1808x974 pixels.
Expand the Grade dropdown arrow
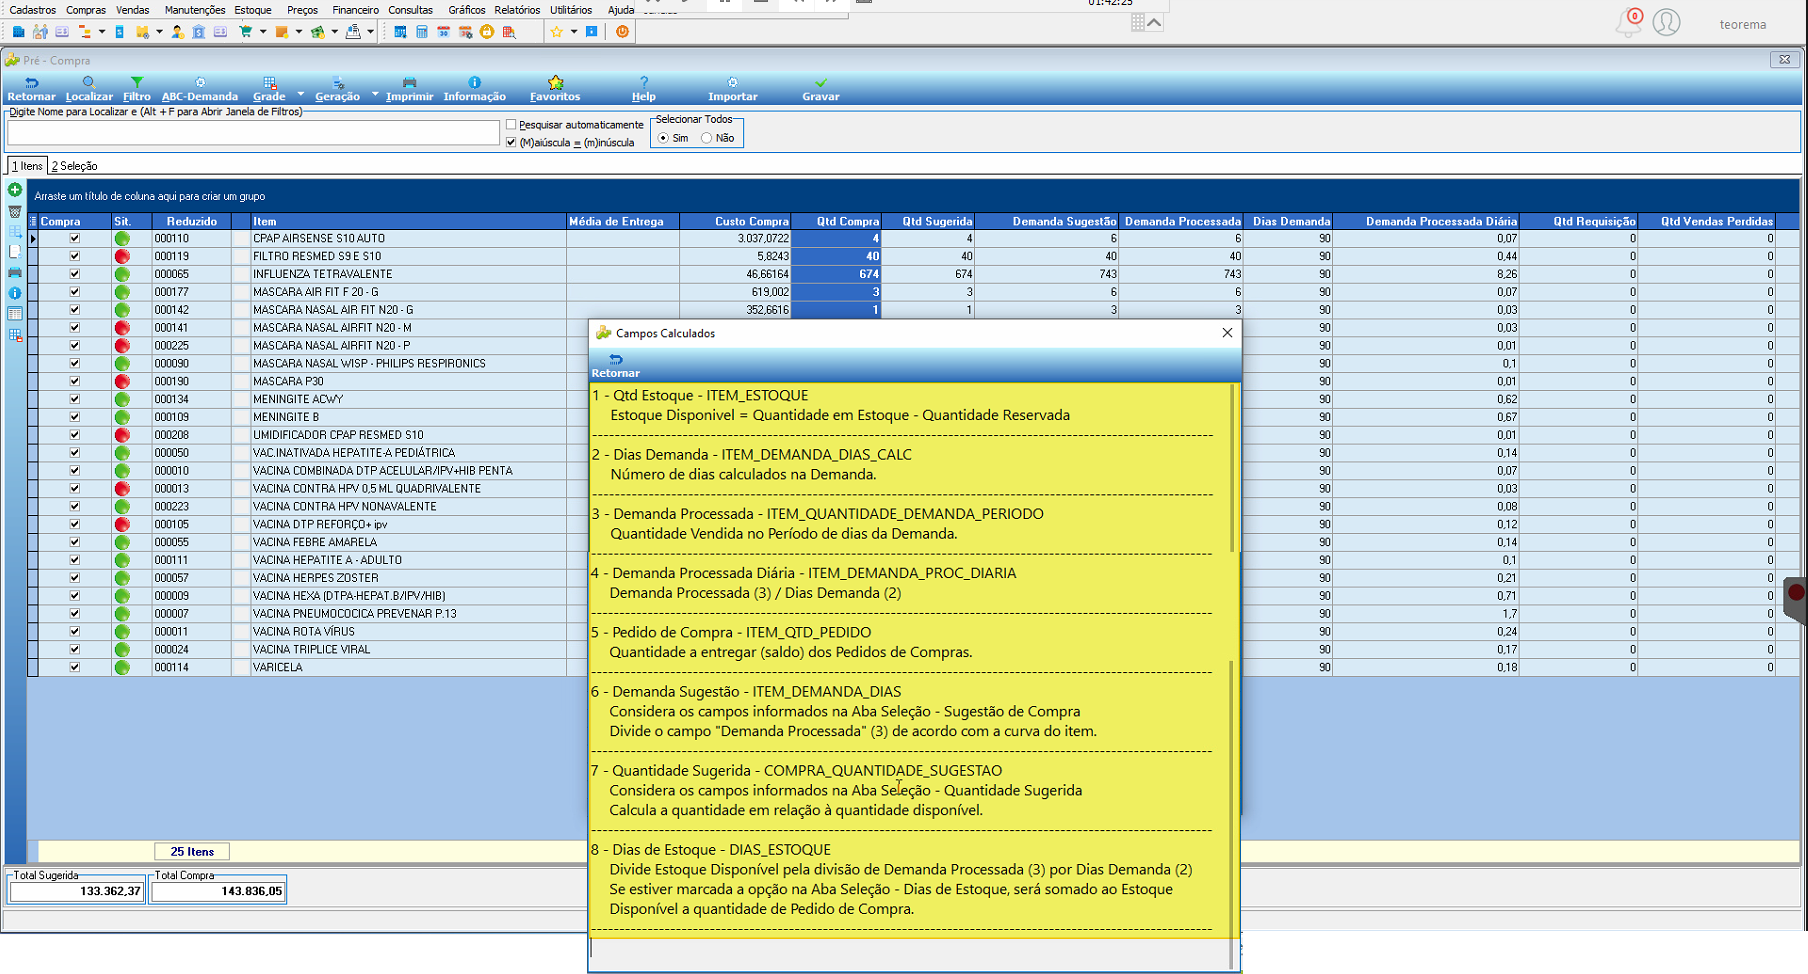pos(301,95)
